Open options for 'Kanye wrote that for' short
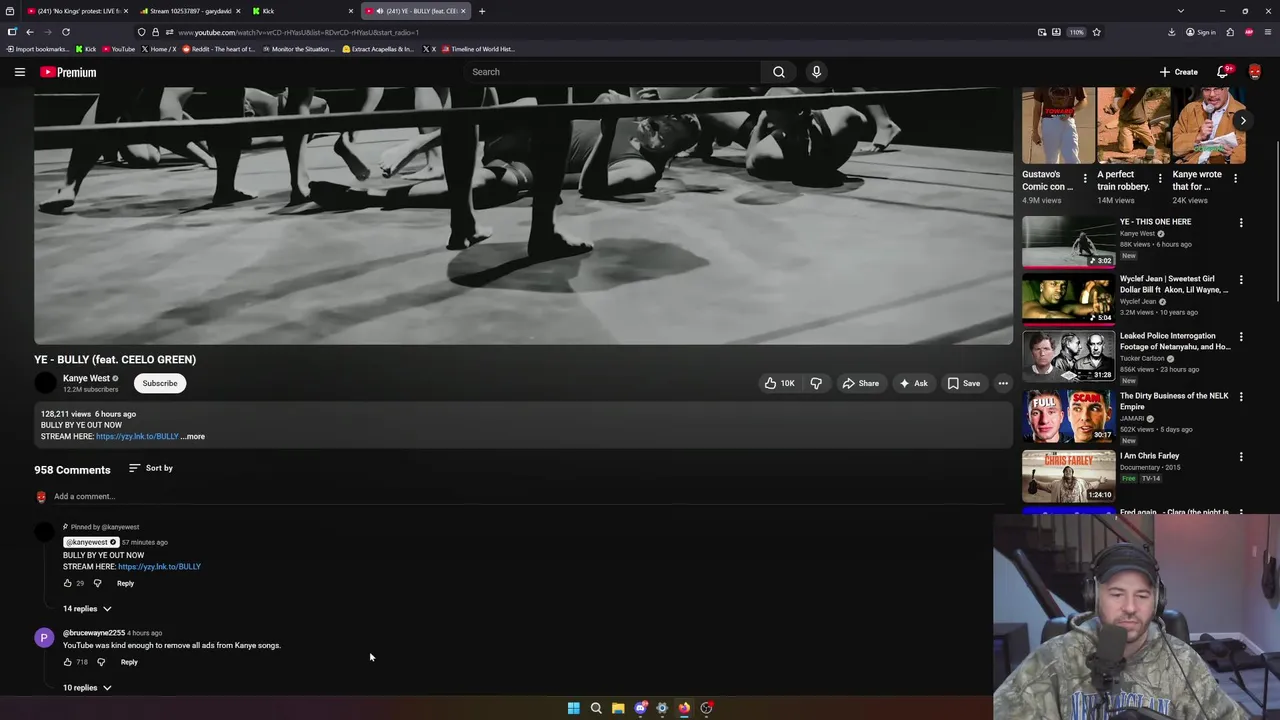This screenshot has width=1280, height=720. 1235,179
